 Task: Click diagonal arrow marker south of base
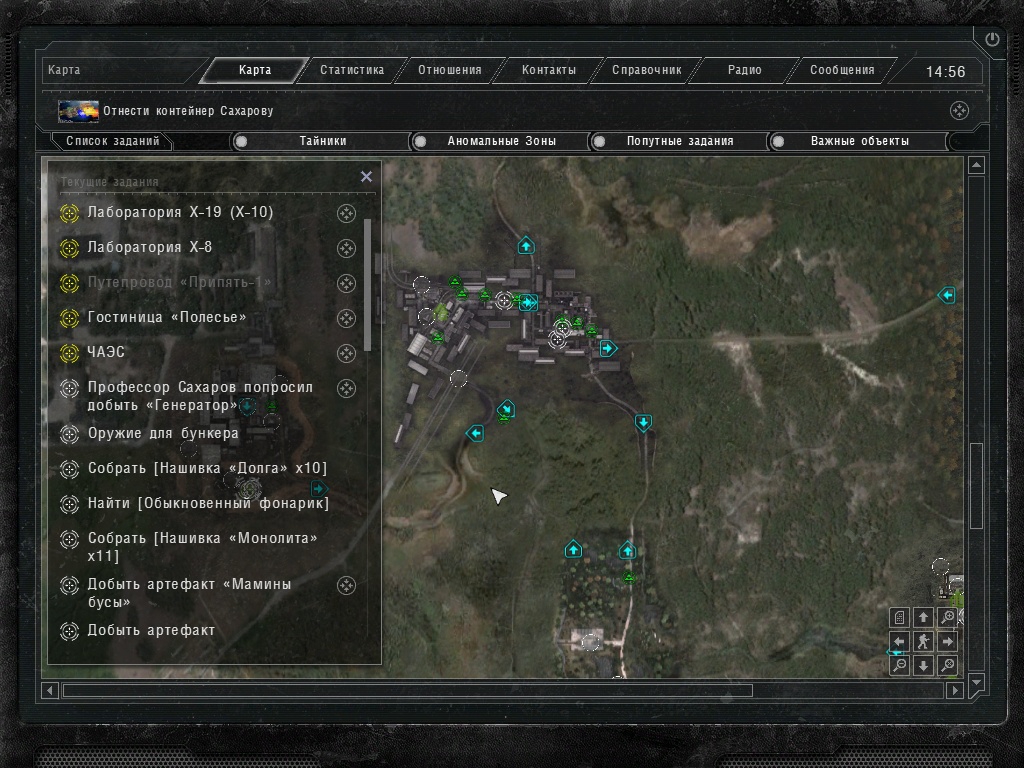pyautogui.click(x=506, y=409)
